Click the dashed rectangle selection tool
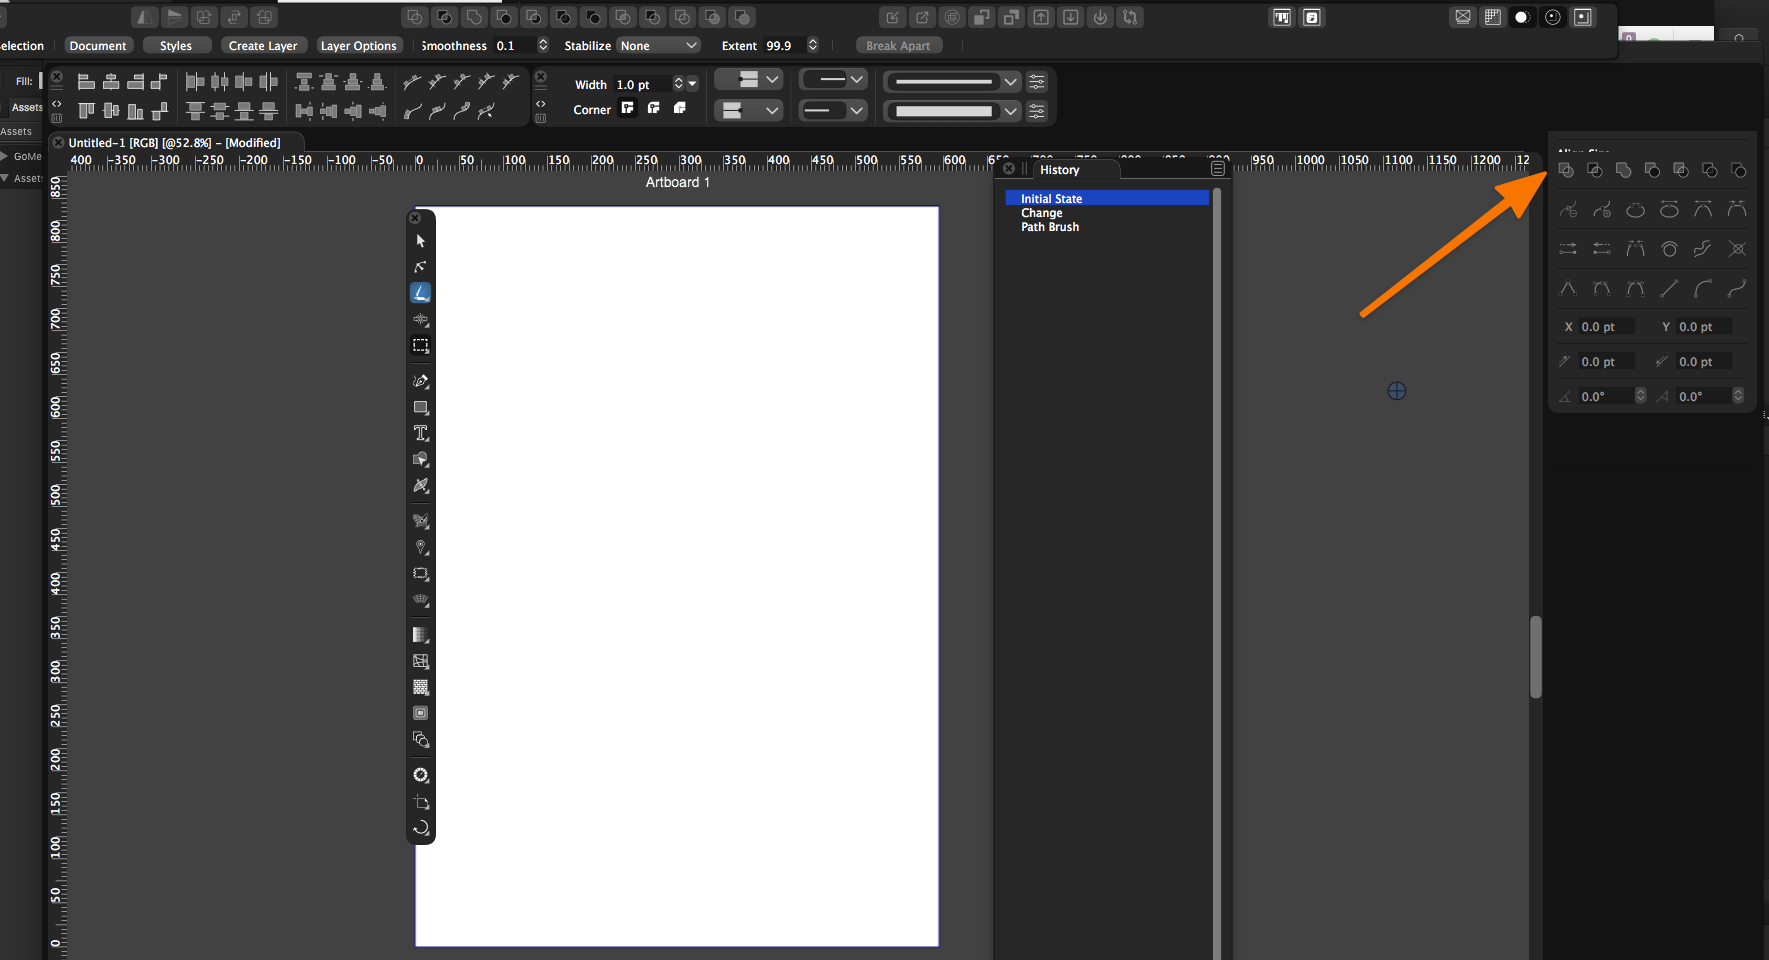This screenshot has width=1769, height=960. point(421,346)
